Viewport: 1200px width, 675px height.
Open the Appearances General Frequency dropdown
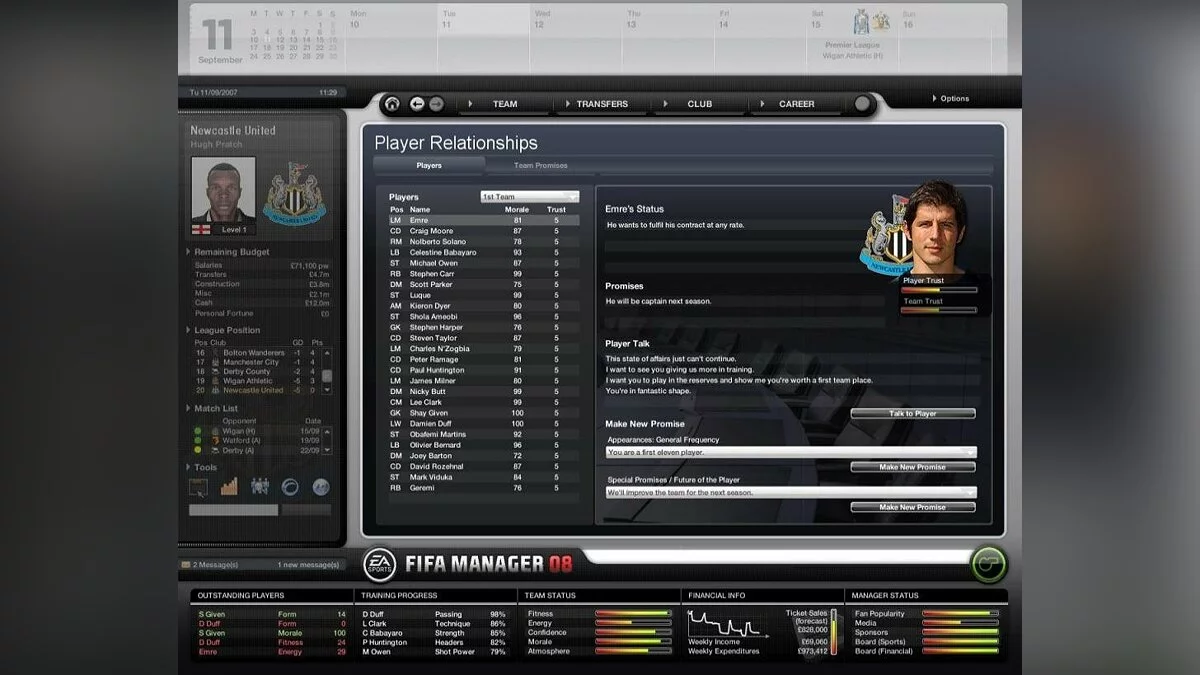click(791, 452)
